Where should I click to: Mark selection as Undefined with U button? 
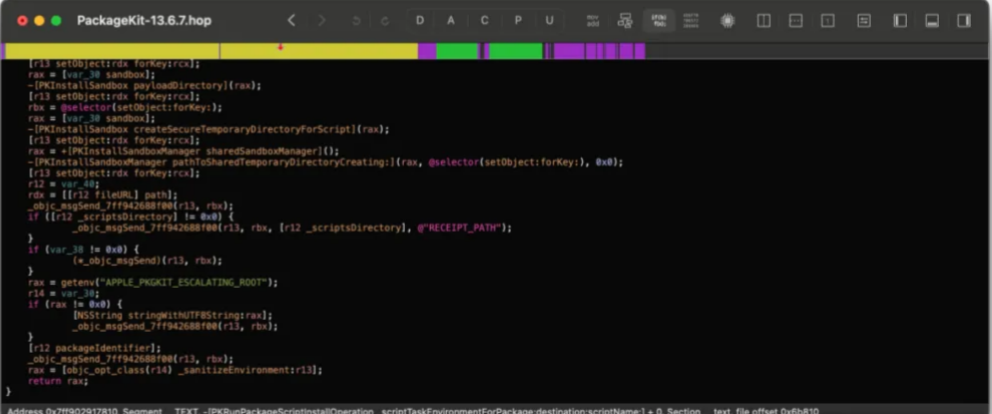coord(549,21)
